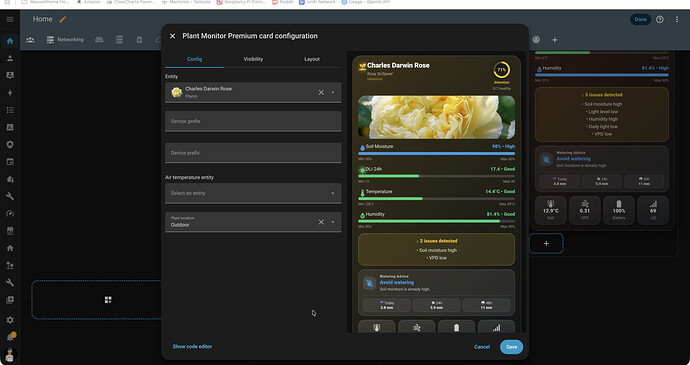The height and width of the screenshot is (365, 690).
Task: Click the no-watering icon in preview advice
Action: coord(369,283)
